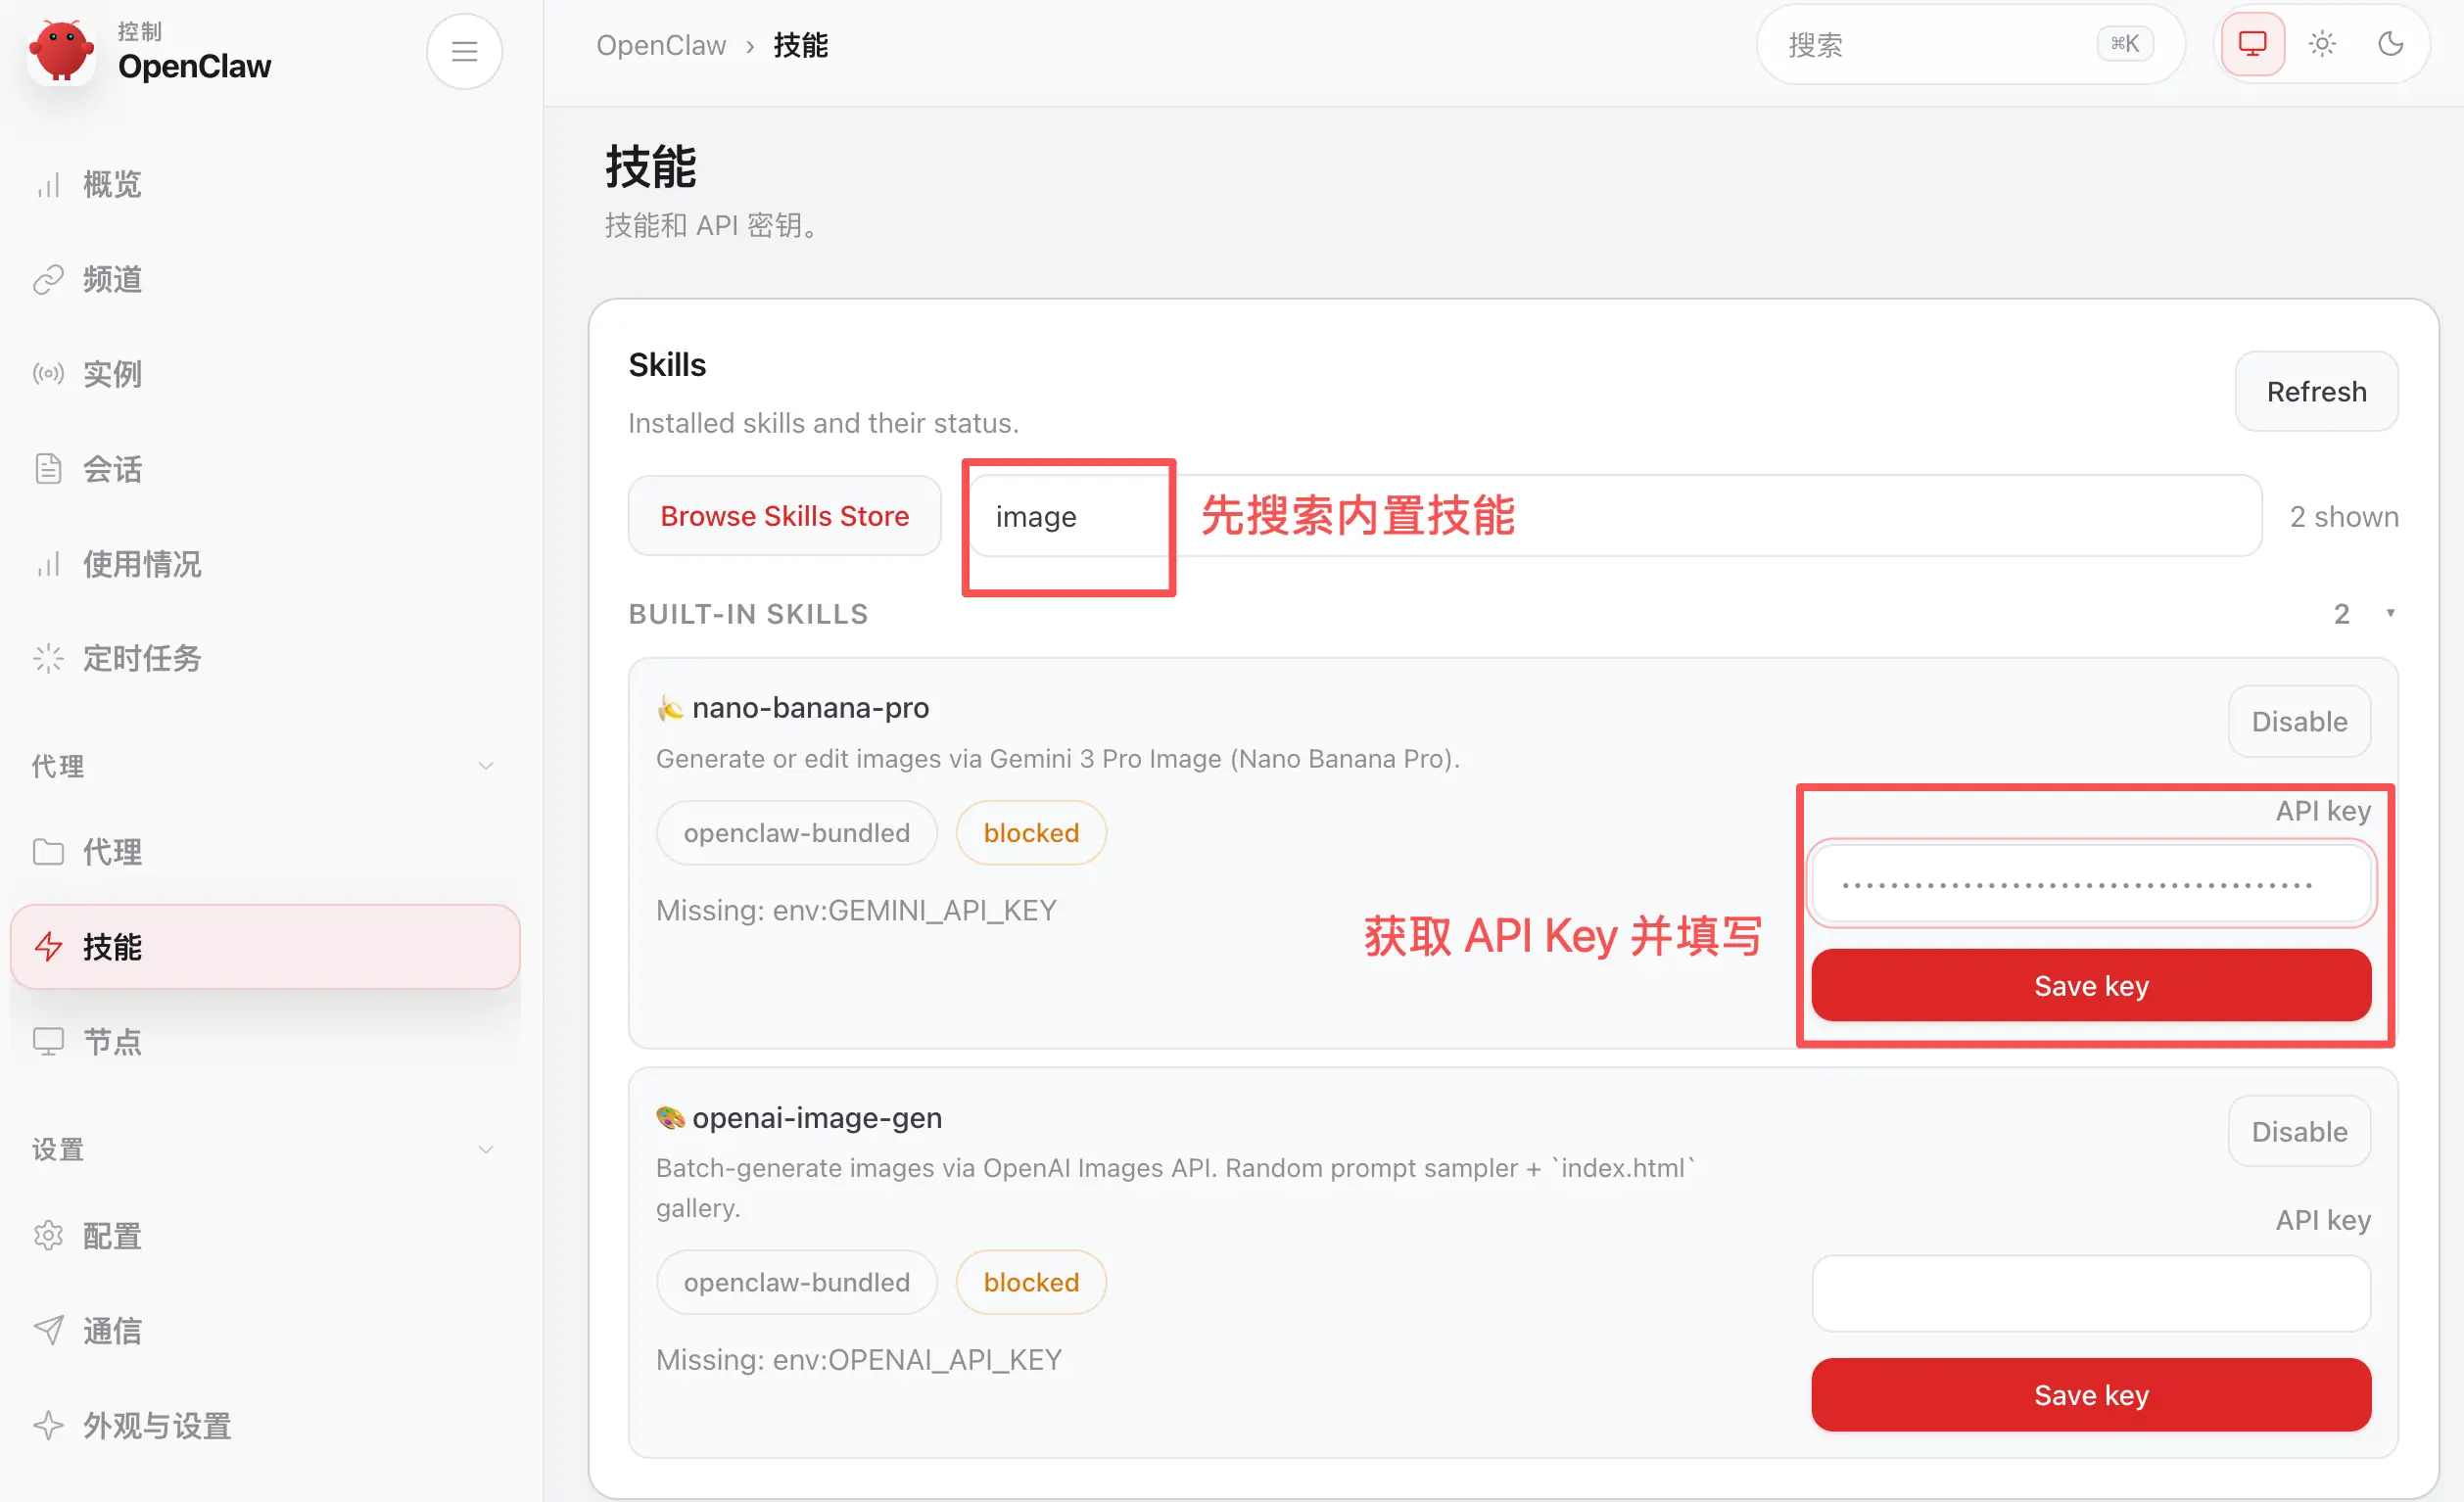Open 概览 overview in sidebar

pyautogui.click(x=111, y=184)
